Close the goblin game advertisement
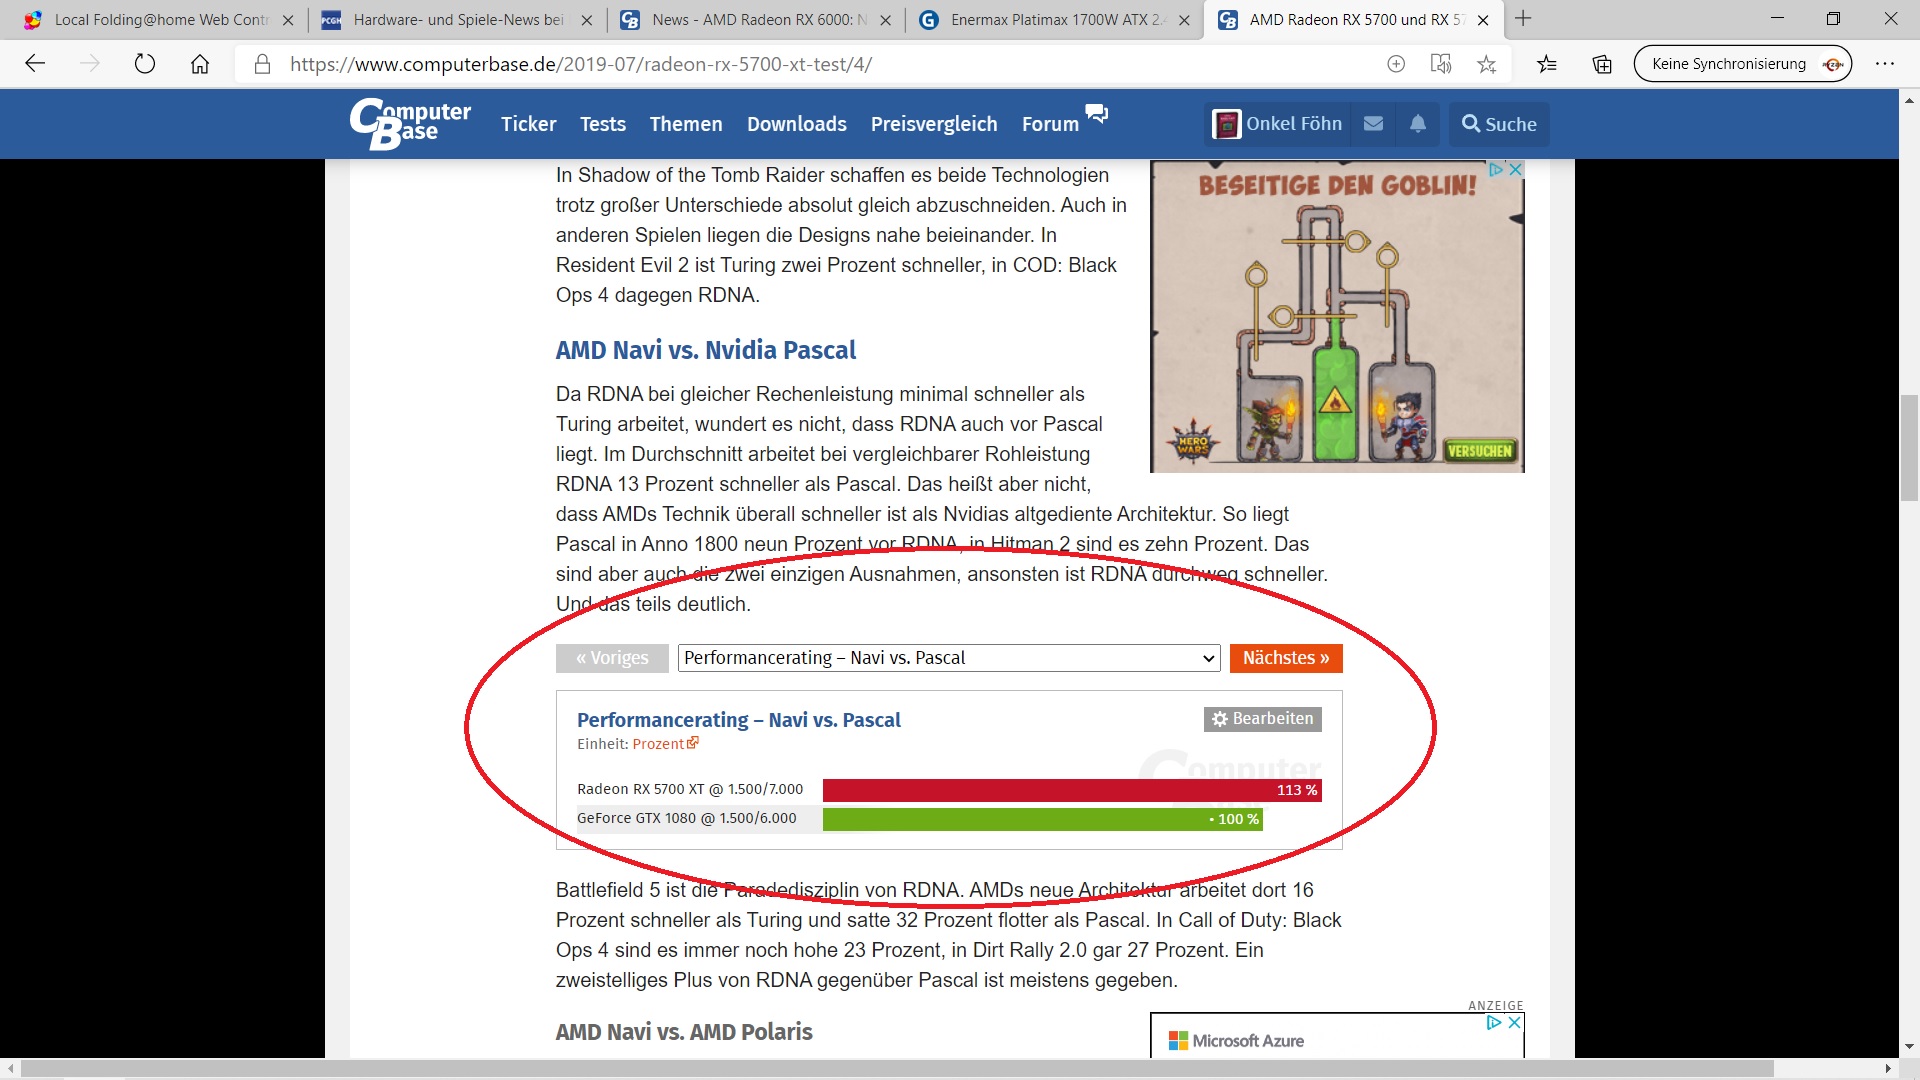 coord(1516,169)
